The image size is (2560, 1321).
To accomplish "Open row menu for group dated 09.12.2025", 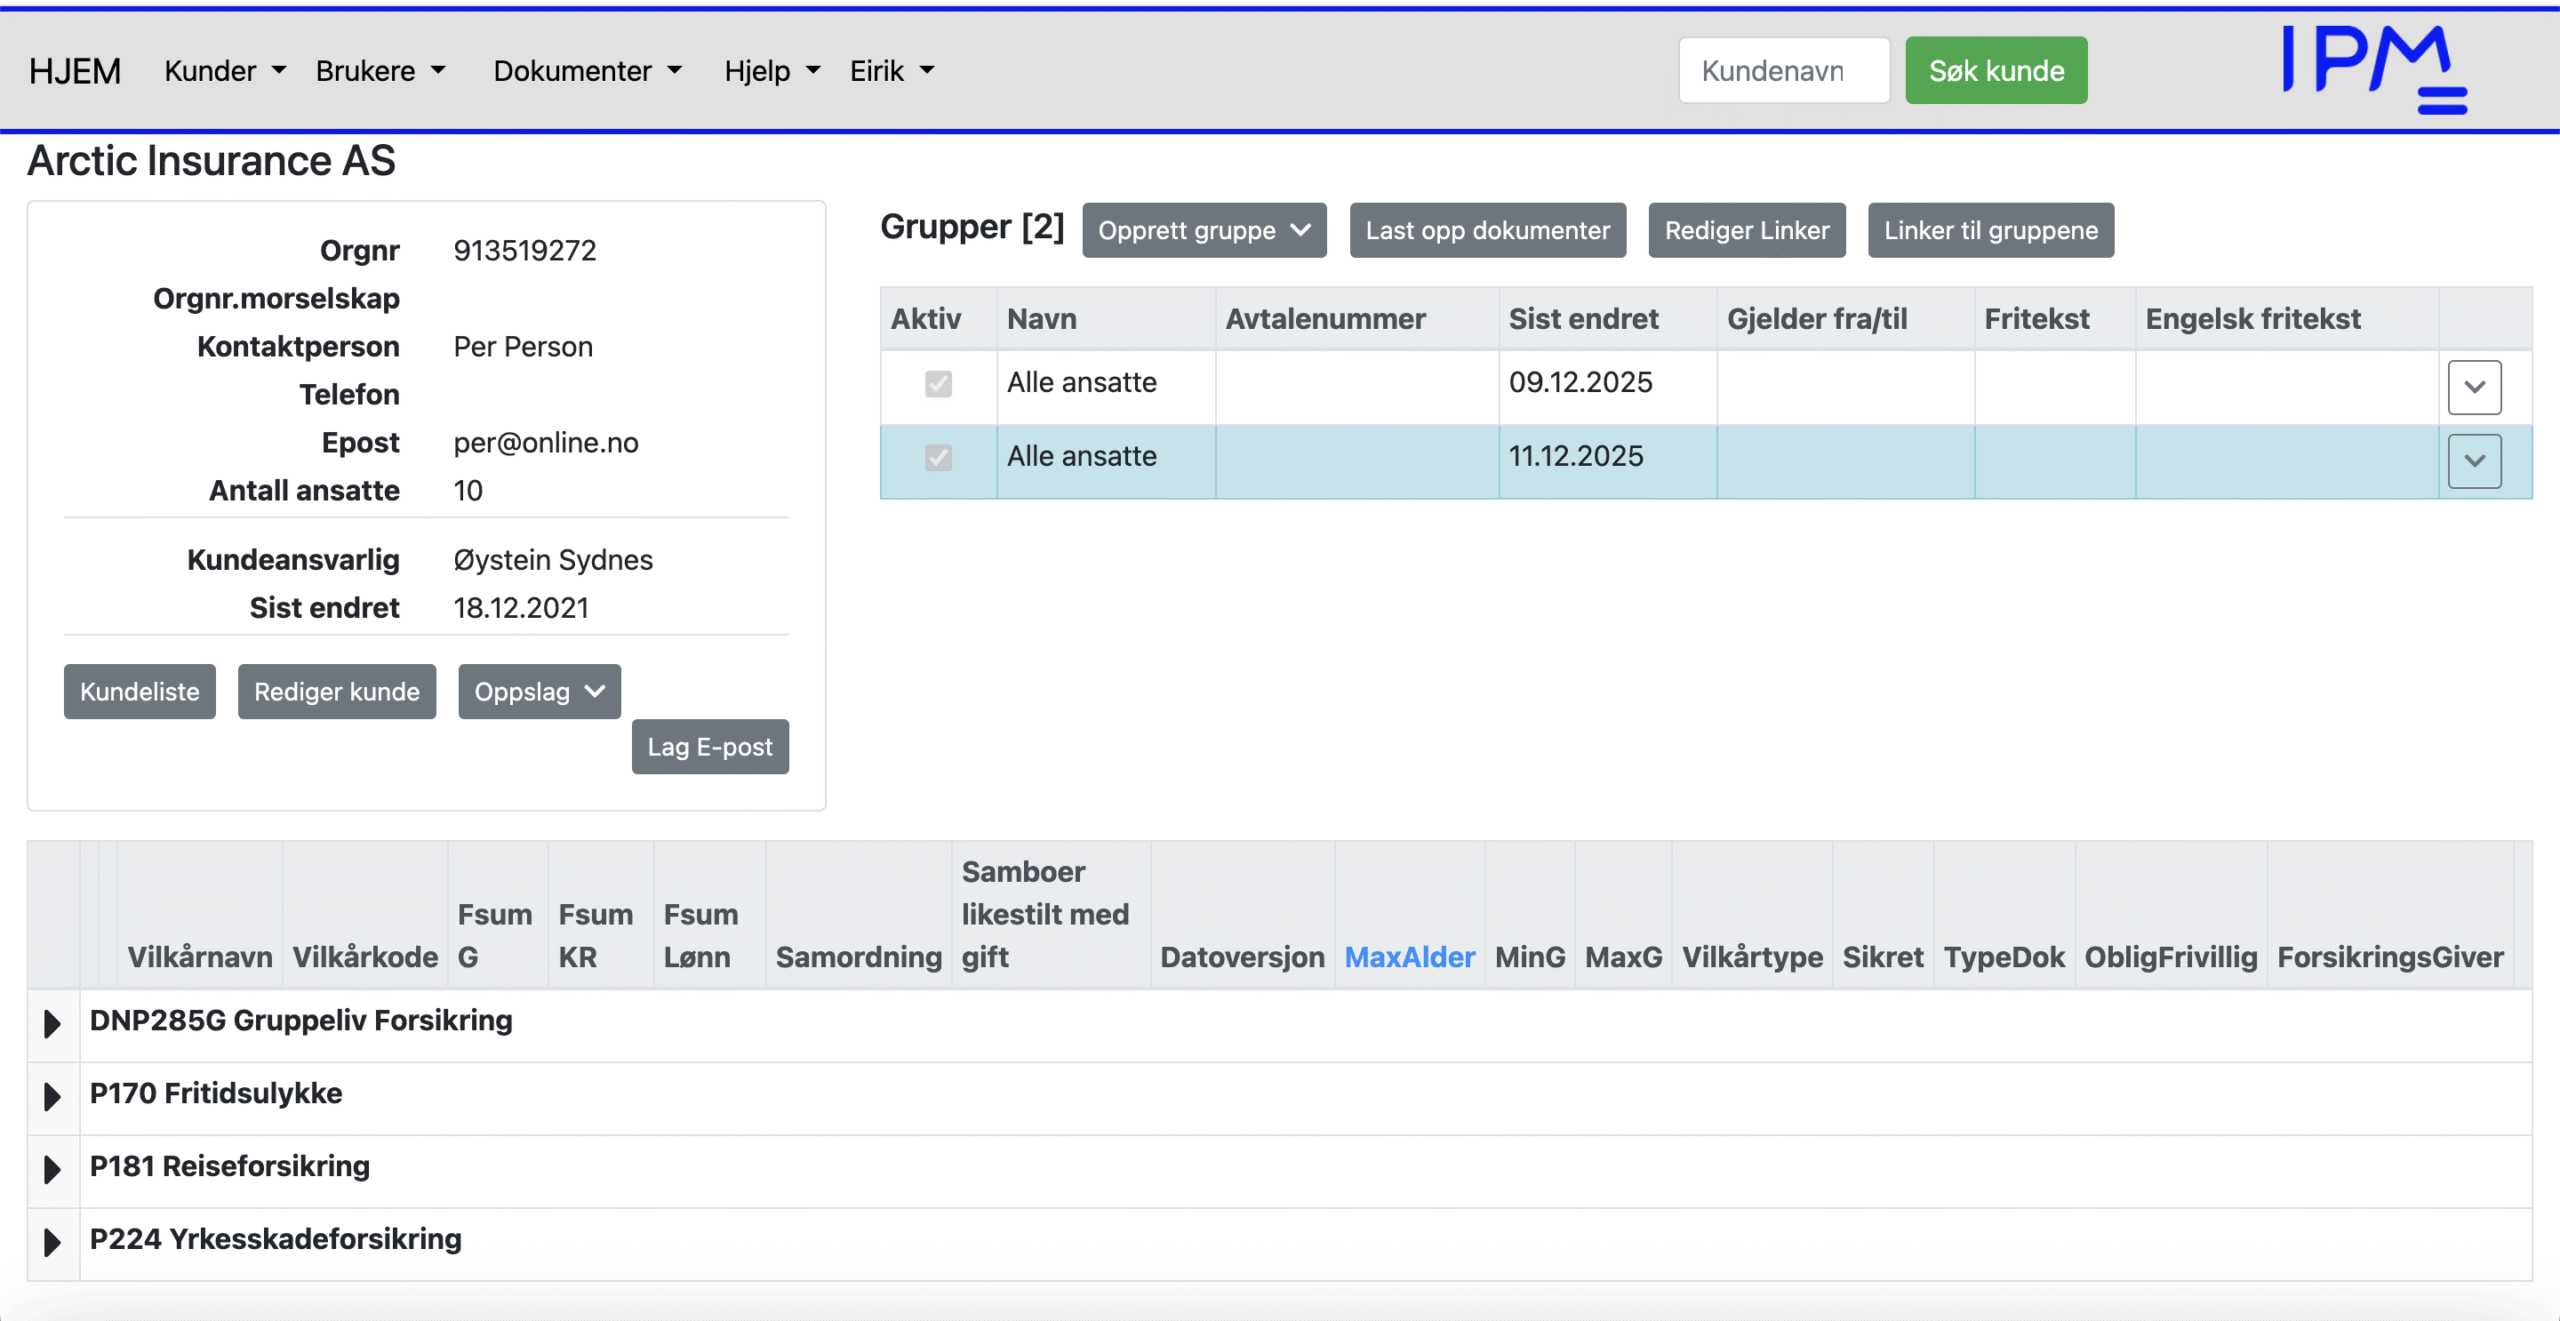I will [x=2474, y=387].
